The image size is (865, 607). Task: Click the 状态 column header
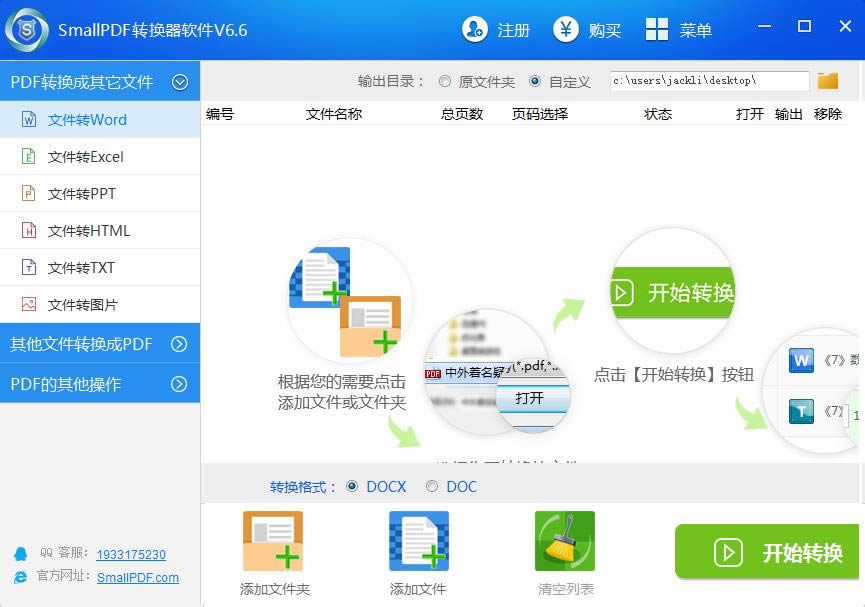[658, 114]
